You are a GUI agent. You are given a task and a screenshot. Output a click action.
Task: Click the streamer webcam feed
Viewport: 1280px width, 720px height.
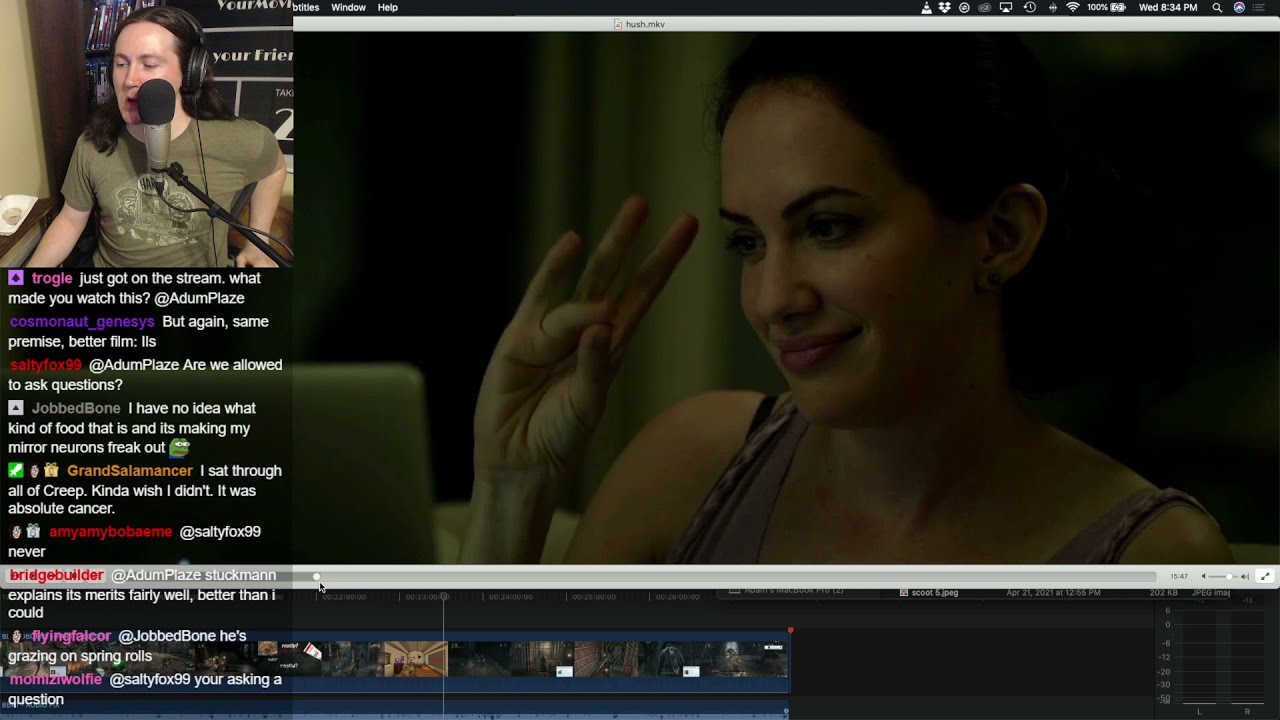pyautogui.click(x=146, y=133)
